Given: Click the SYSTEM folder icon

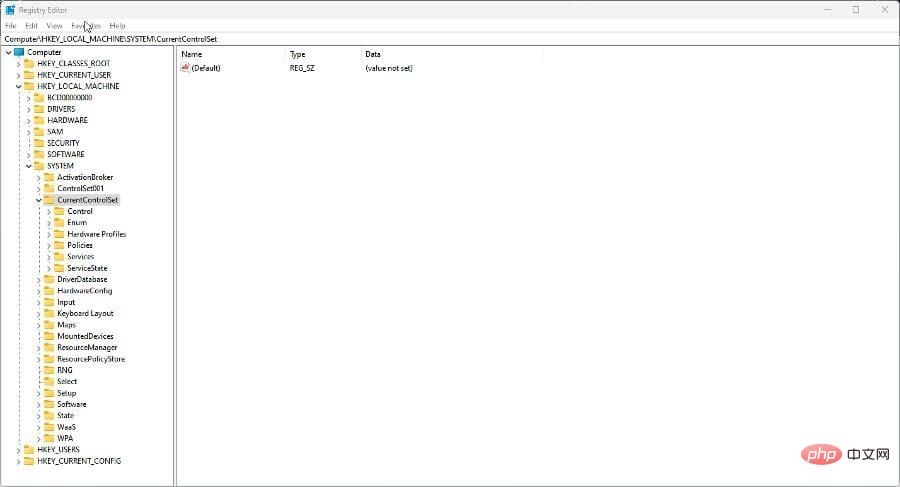Looking at the screenshot, I should coord(39,165).
